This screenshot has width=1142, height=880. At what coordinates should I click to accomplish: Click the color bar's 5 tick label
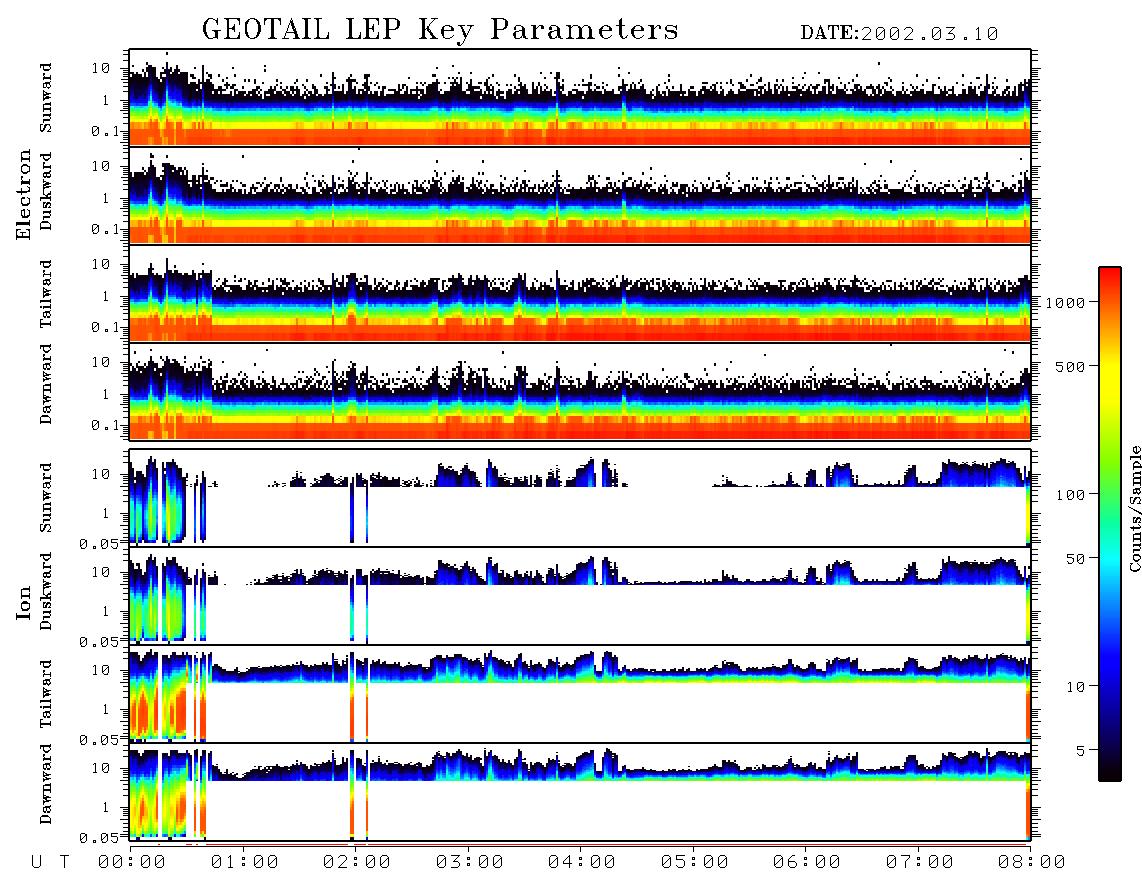(1081, 751)
